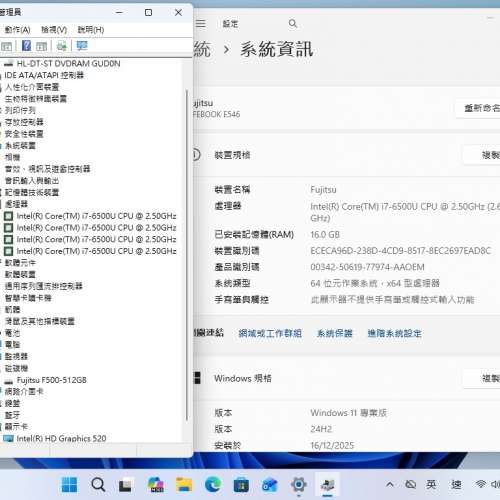Select 音效、視訊及遊戲控制器 category
This screenshot has height=500, width=500.
click(47, 169)
